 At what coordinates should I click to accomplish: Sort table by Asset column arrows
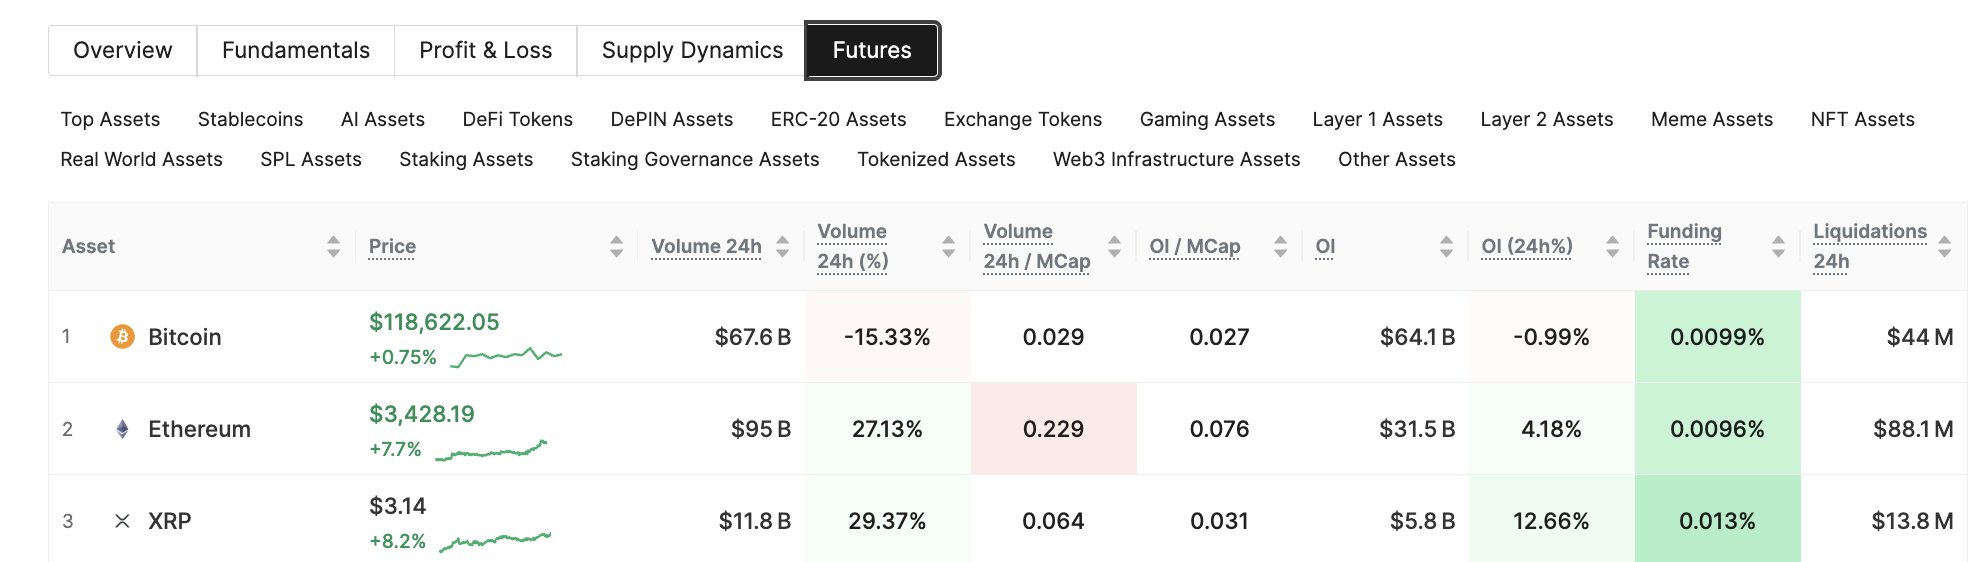pos(333,247)
